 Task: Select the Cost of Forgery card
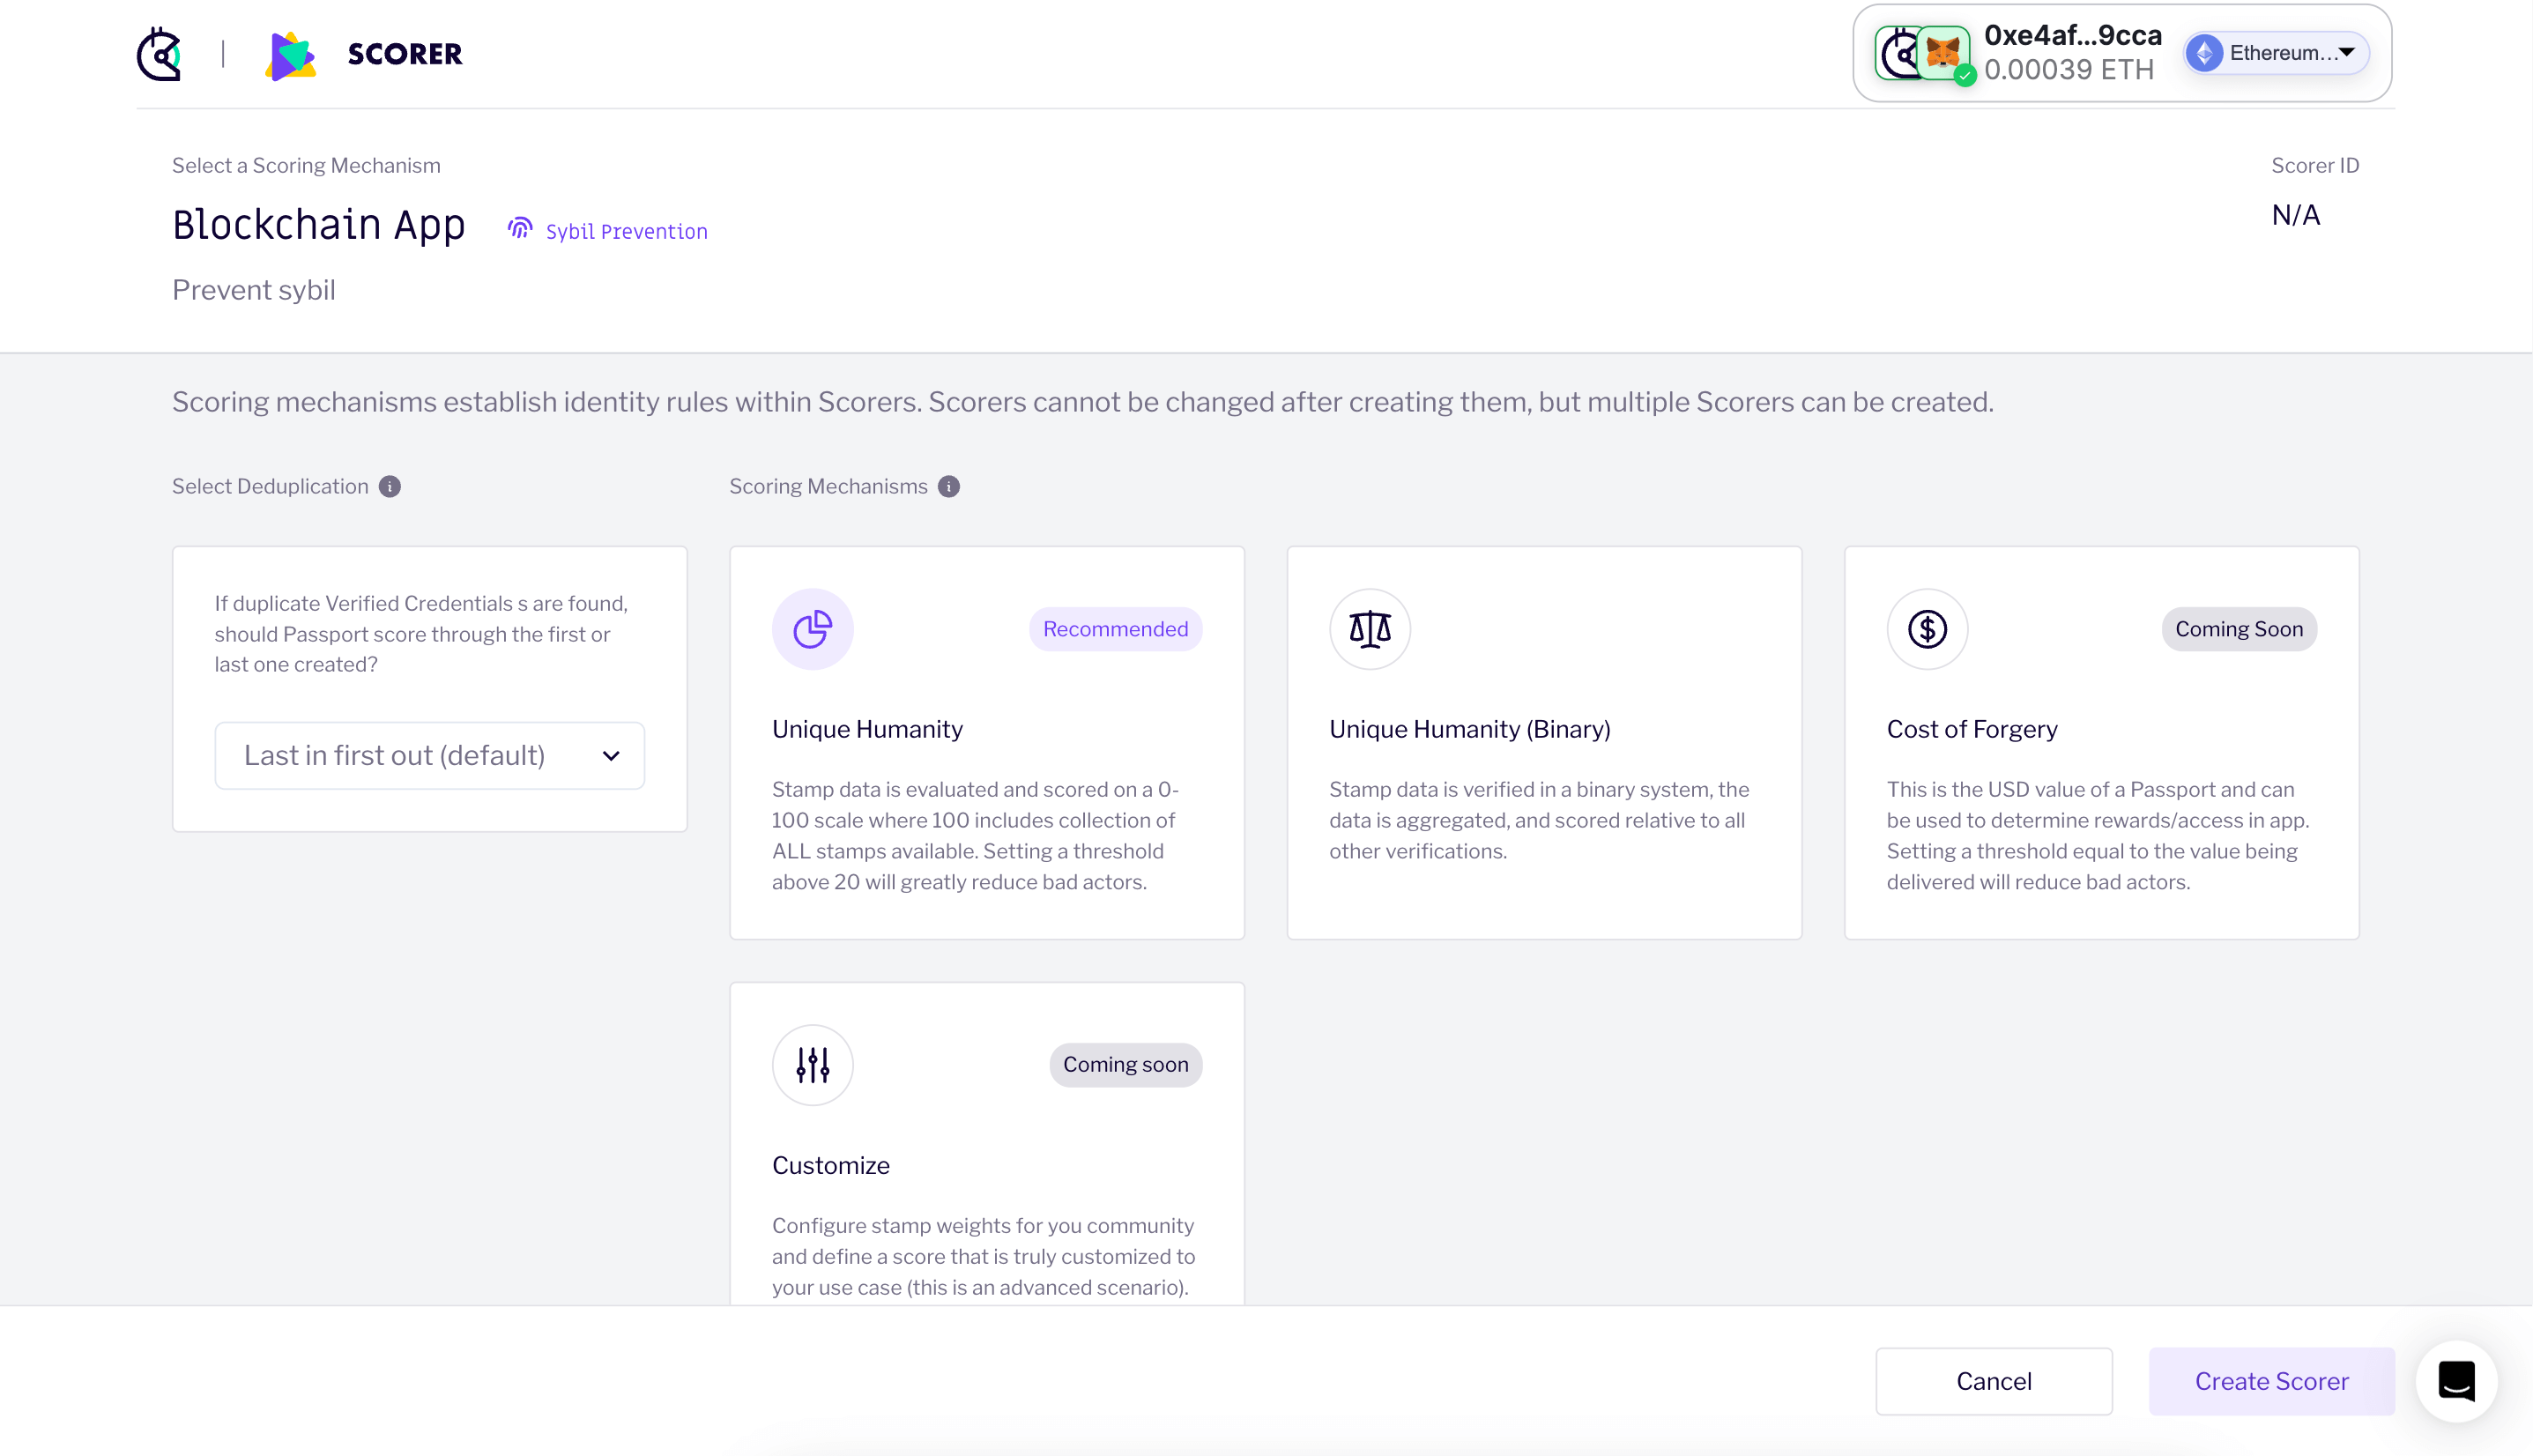click(2101, 742)
